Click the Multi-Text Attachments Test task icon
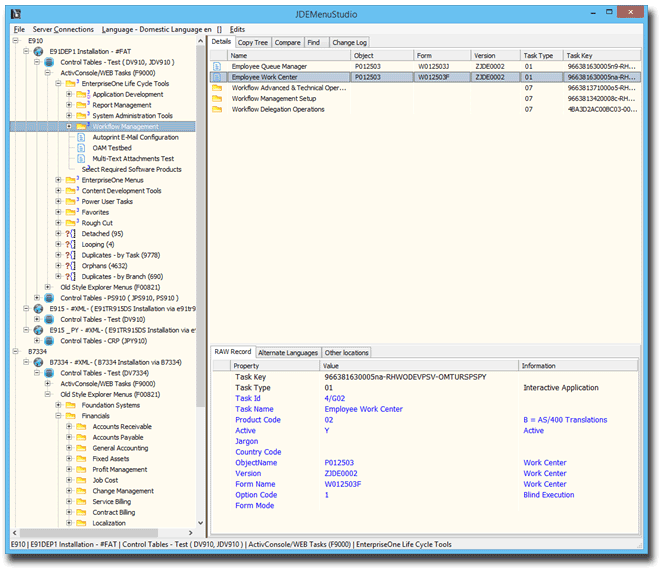This screenshot has height=569, width=663. [x=81, y=159]
